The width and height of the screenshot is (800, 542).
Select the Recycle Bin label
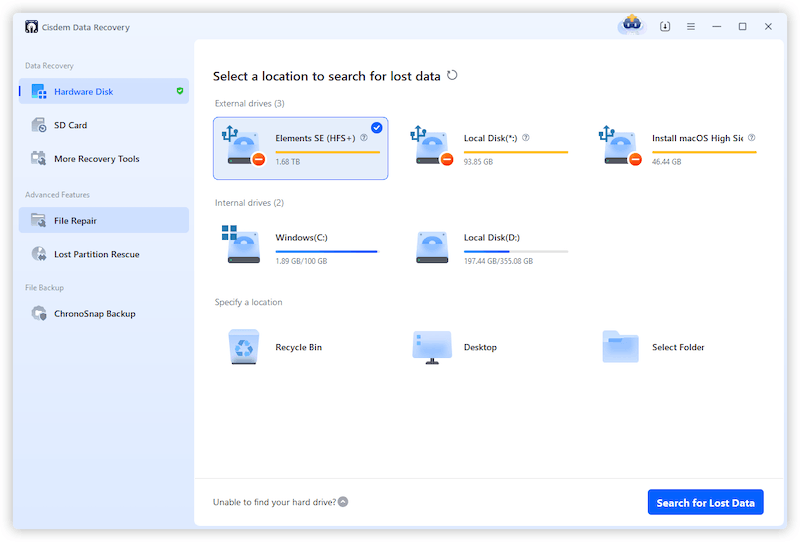298,347
